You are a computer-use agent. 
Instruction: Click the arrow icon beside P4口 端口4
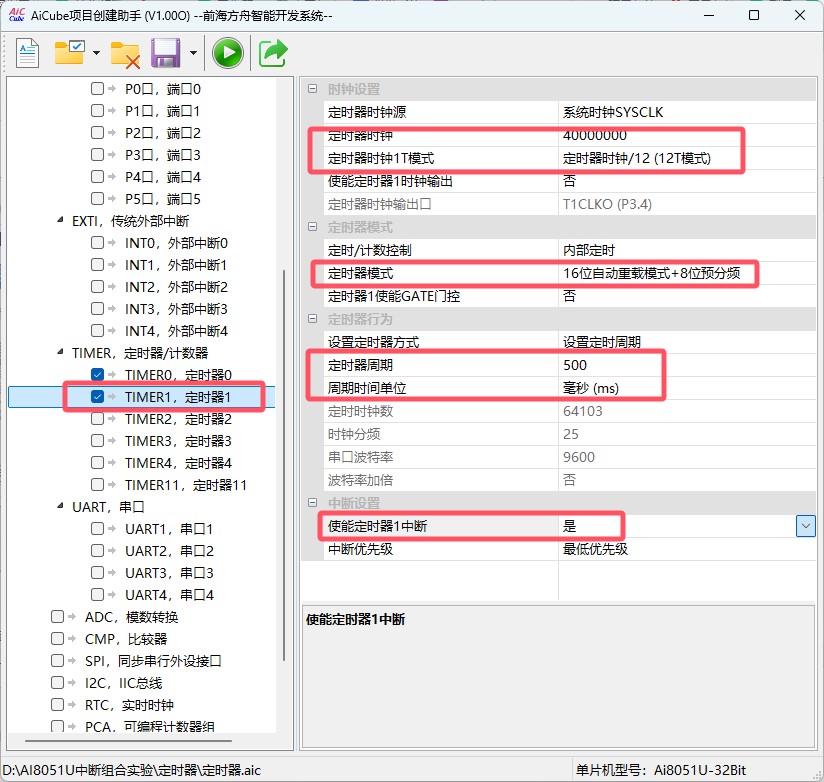(111, 176)
